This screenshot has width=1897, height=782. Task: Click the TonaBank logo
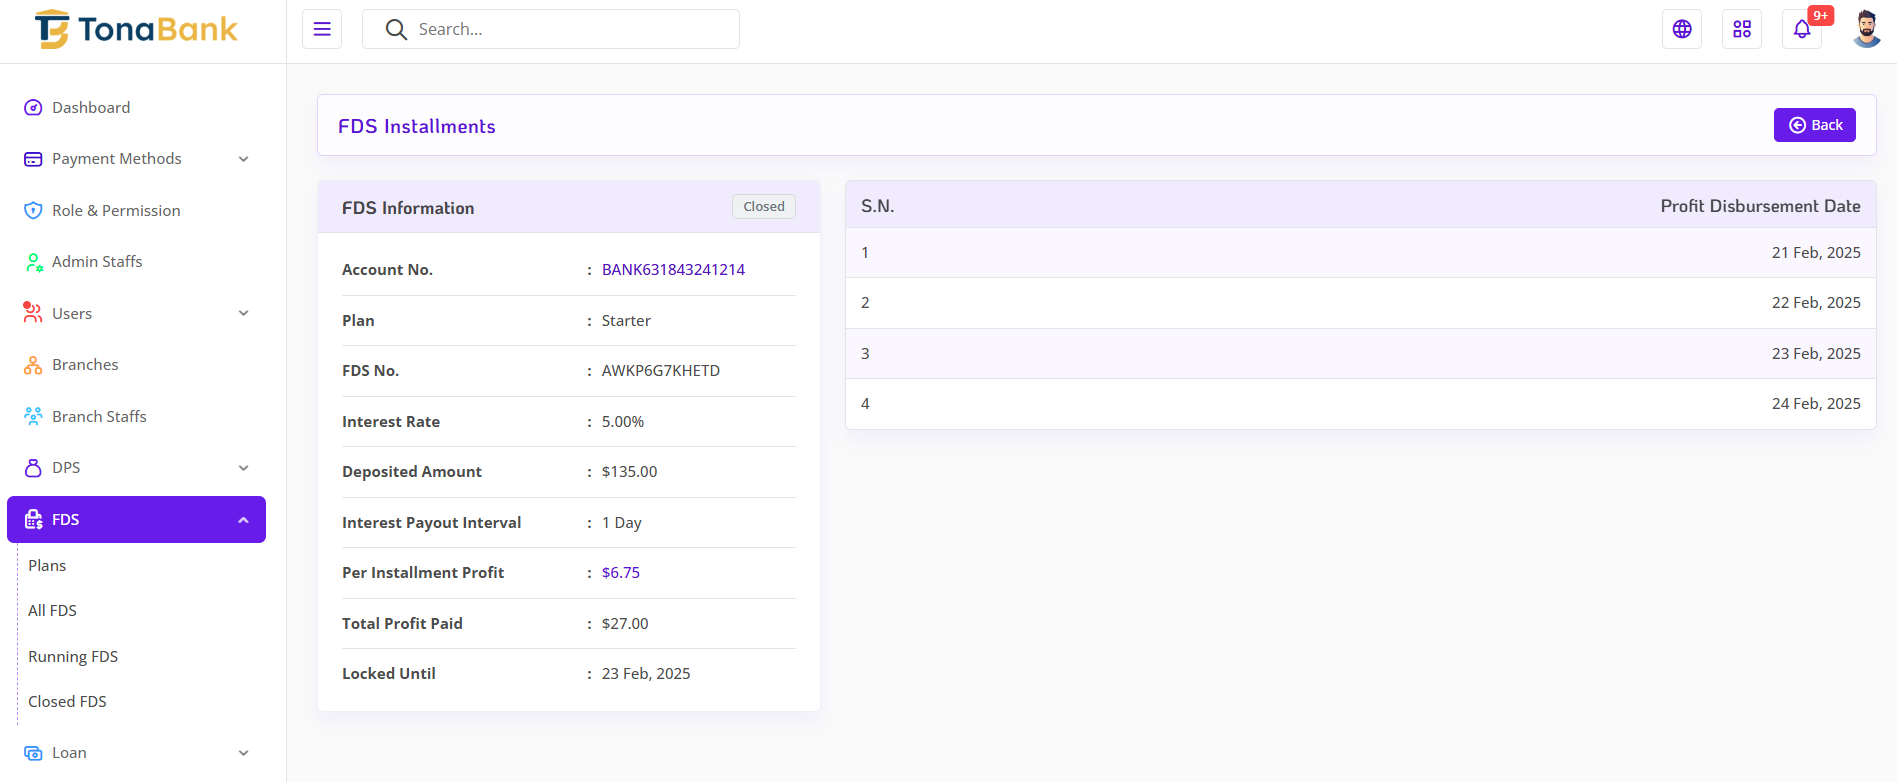click(x=137, y=30)
